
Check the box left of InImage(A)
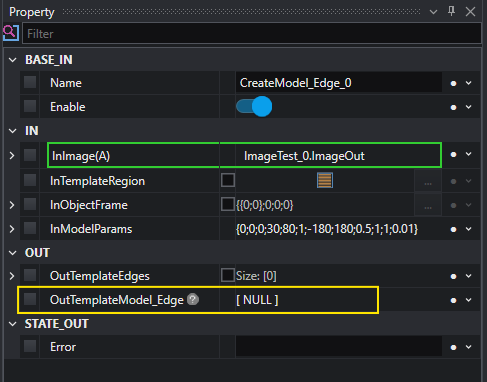pyautogui.click(x=30, y=155)
